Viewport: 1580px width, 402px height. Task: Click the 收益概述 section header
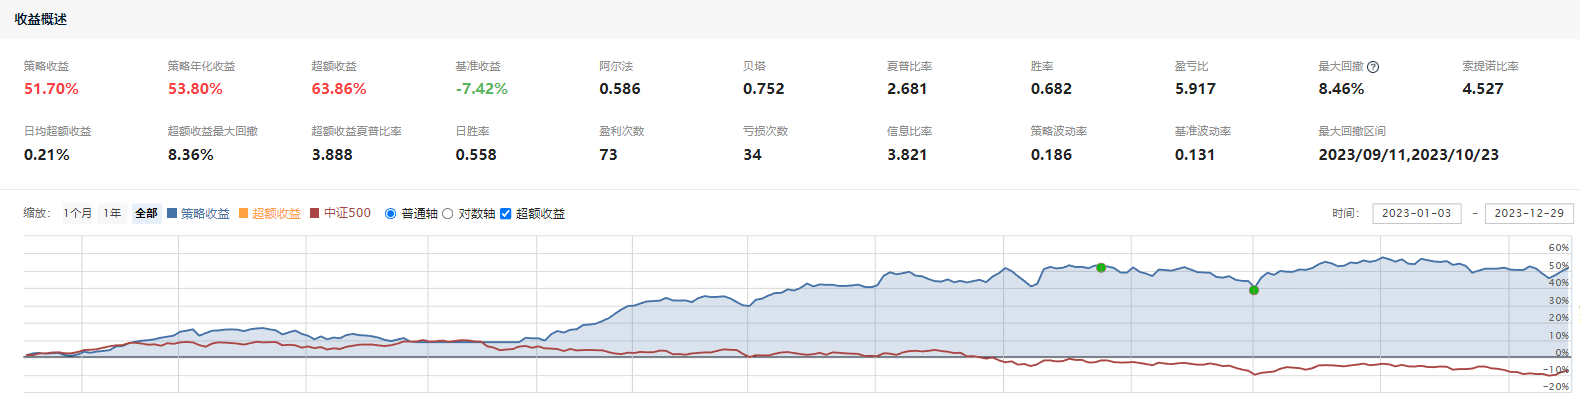tap(41, 19)
